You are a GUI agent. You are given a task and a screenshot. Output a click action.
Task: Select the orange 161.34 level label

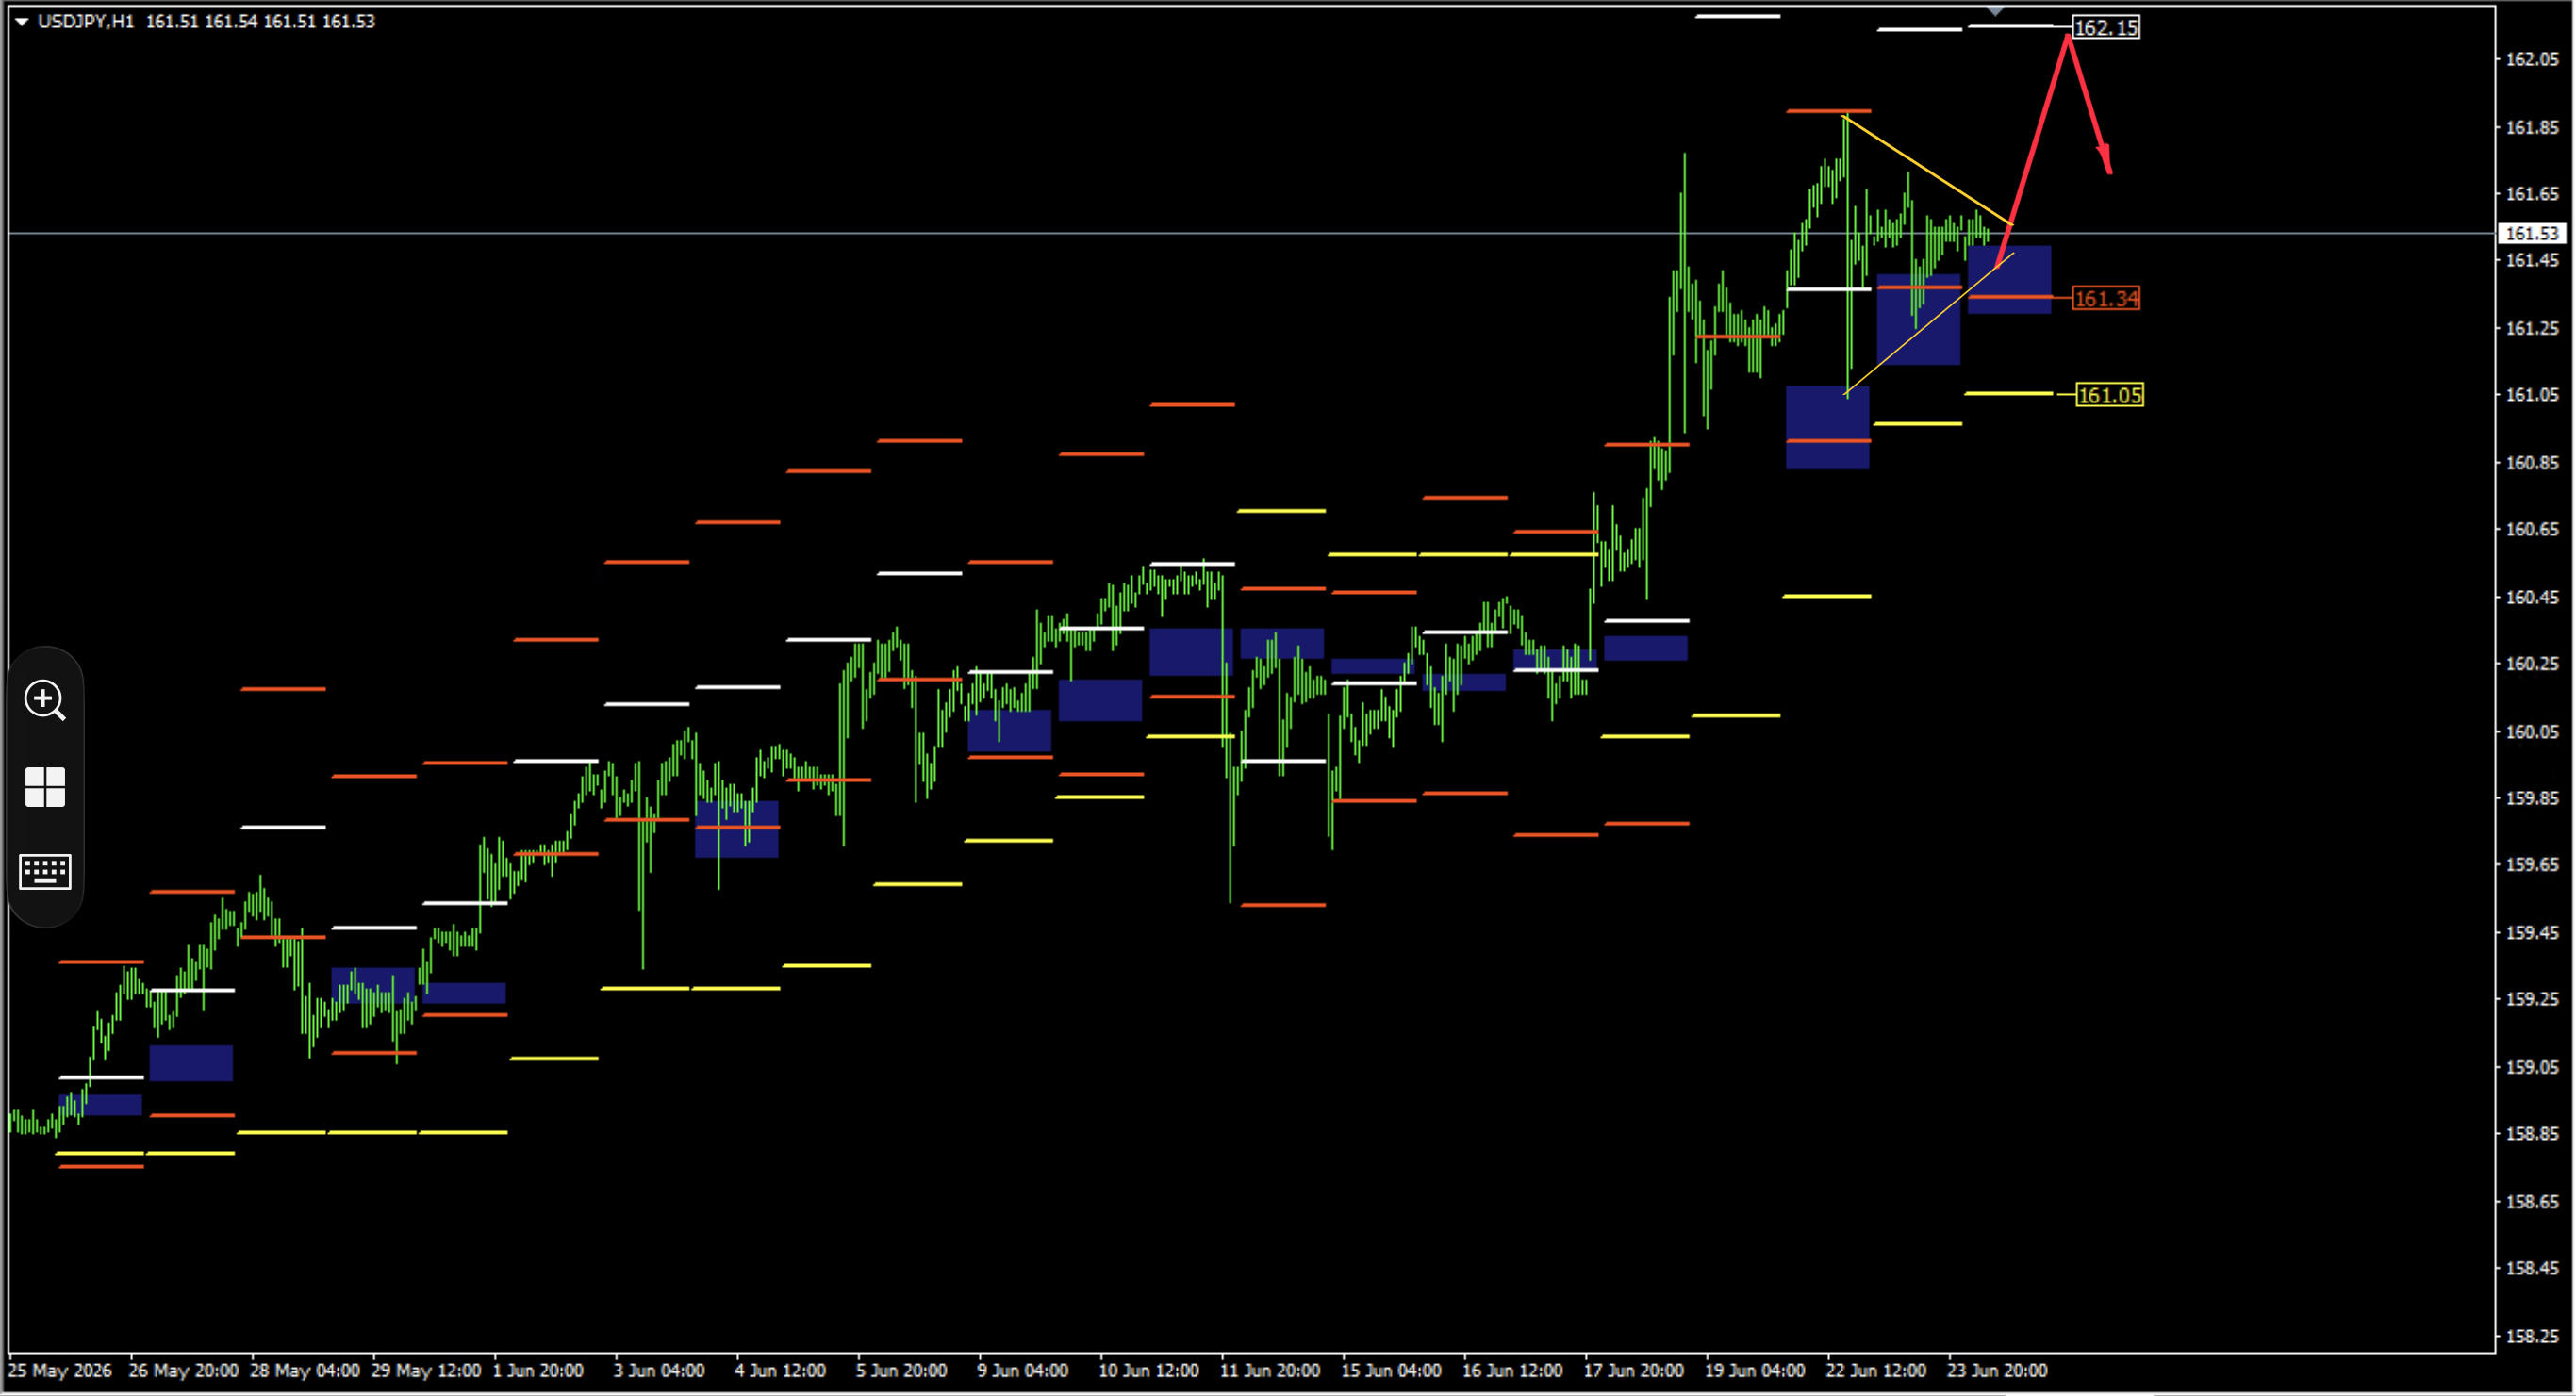[x=2105, y=298]
